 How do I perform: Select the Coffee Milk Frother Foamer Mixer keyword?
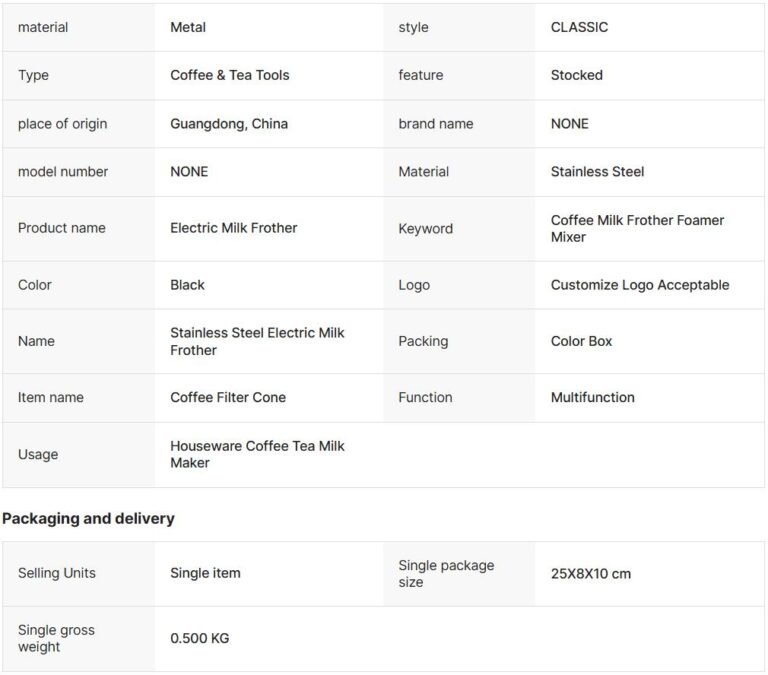637,228
